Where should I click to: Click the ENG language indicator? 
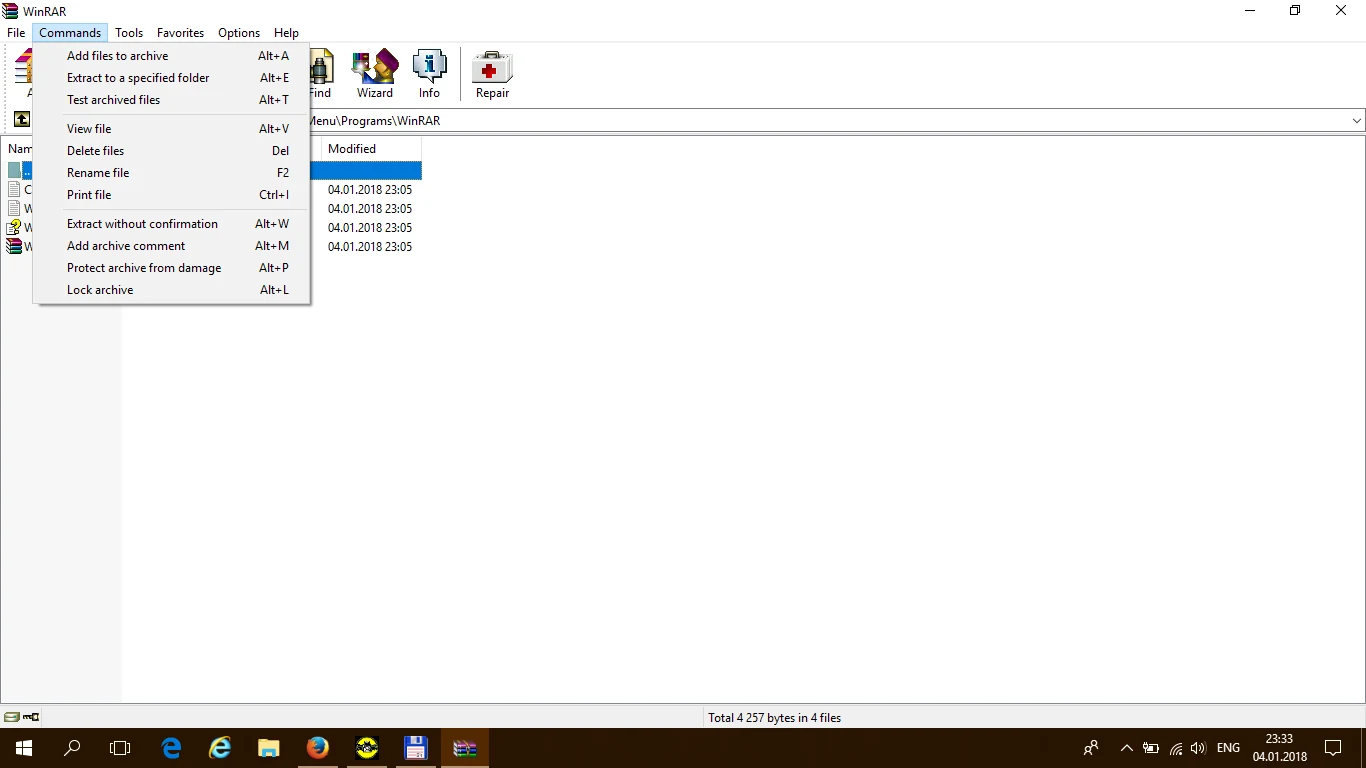point(1228,748)
